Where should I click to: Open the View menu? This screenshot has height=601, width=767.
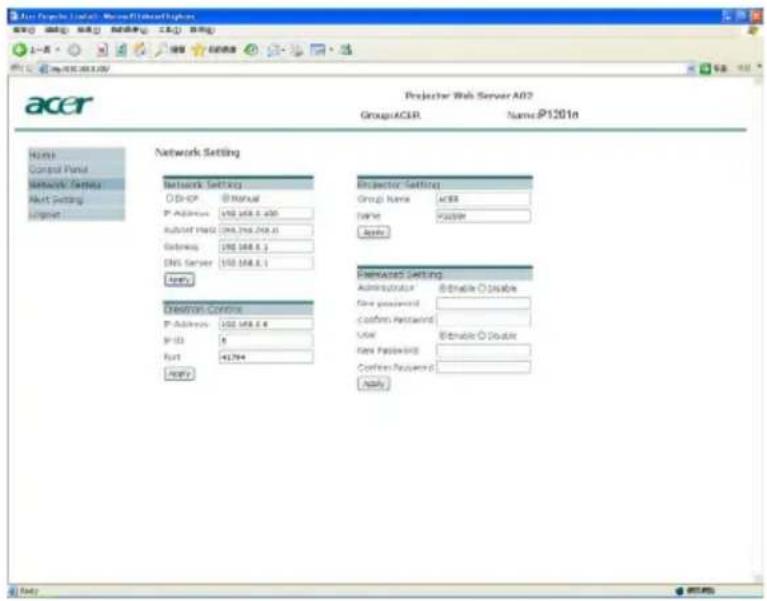pyautogui.click(x=89, y=30)
